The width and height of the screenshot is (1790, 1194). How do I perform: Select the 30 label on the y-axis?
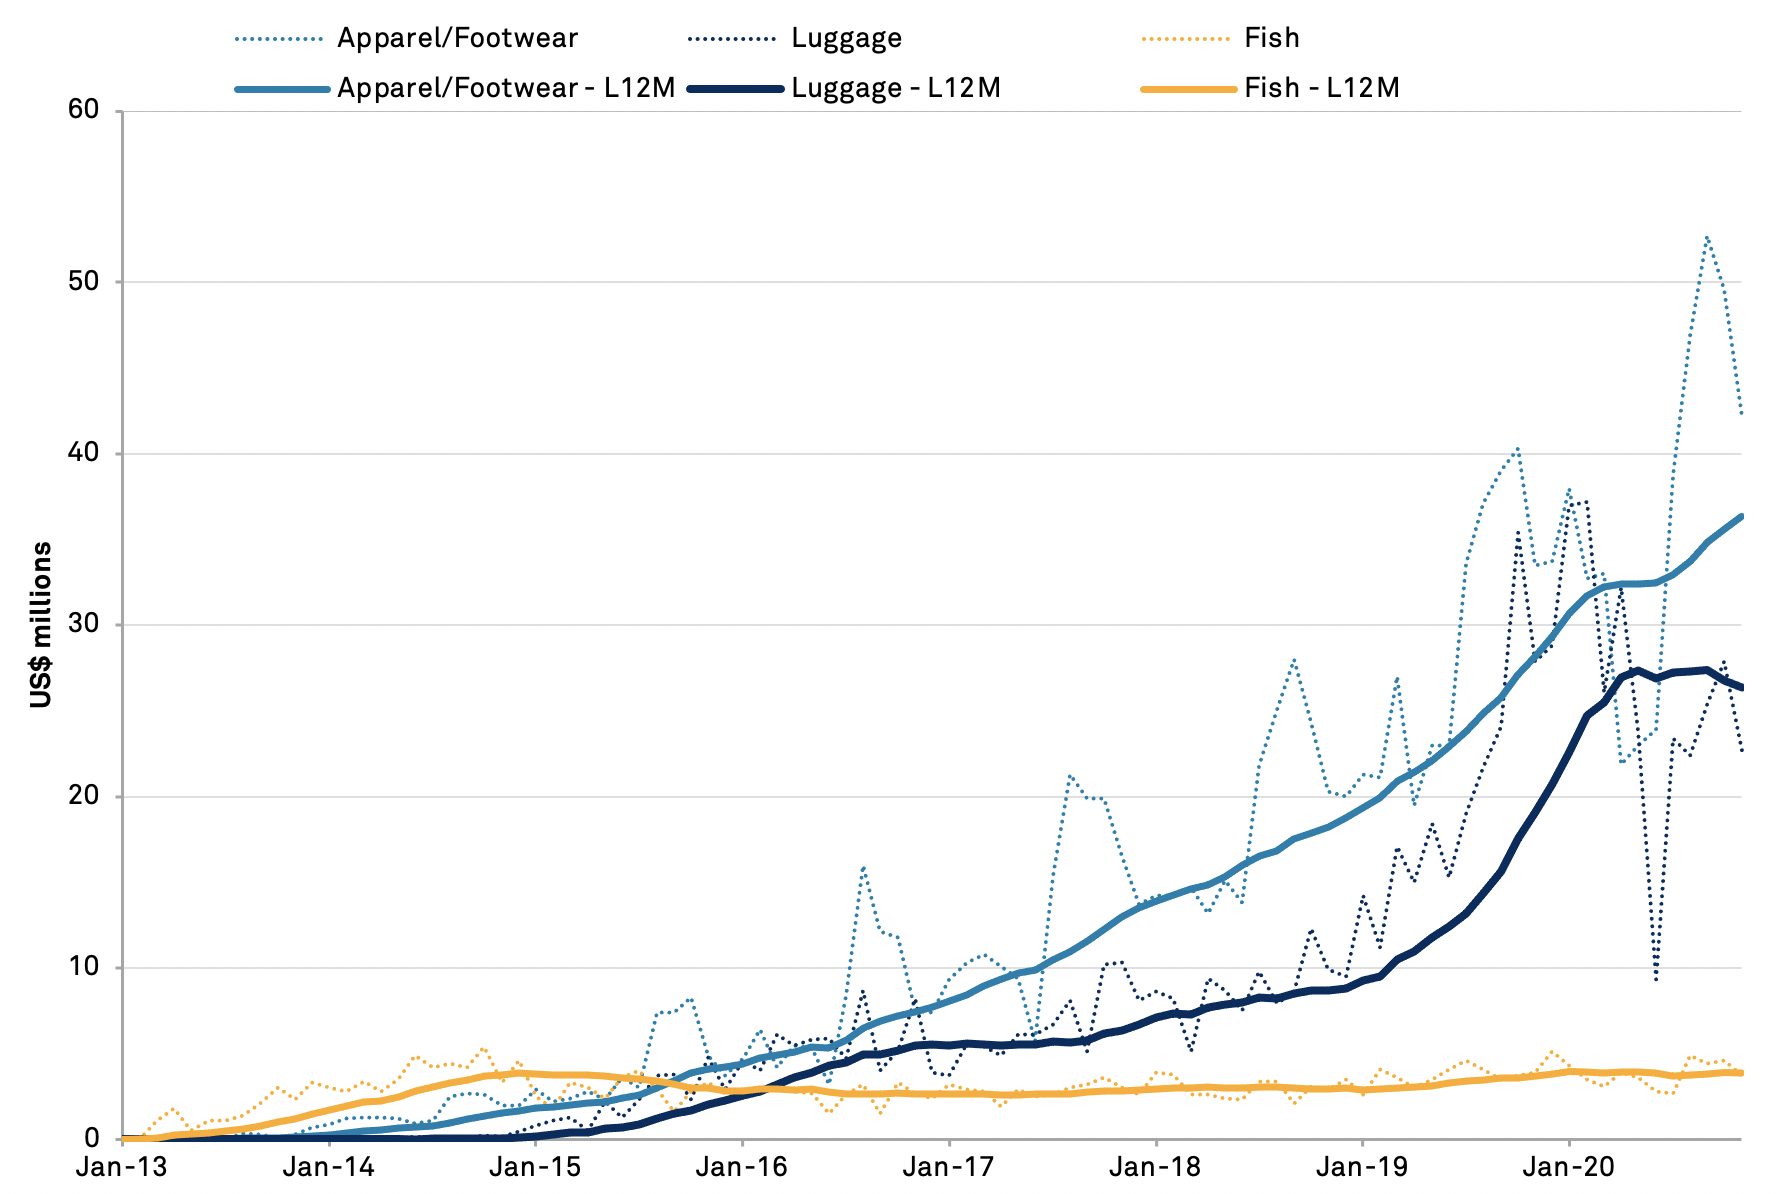84,625
